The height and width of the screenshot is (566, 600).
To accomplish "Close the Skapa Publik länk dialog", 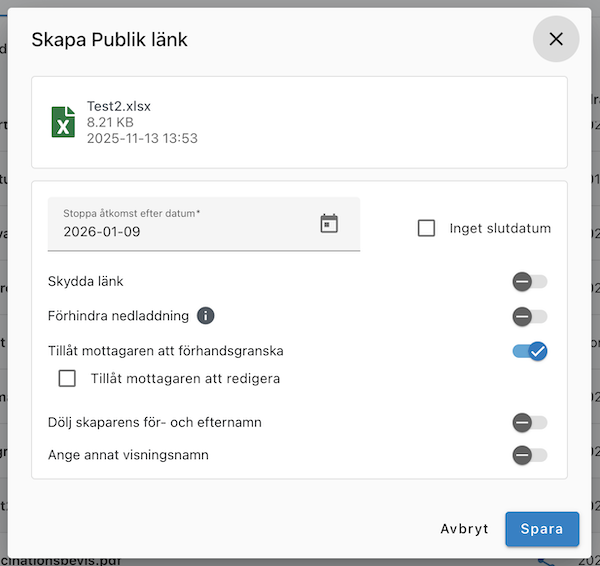I will pyautogui.click(x=556, y=39).
